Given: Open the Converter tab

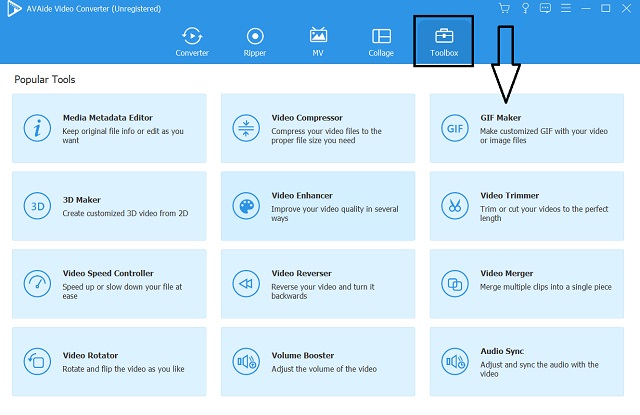Looking at the screenshot, I should pos(192,42).
